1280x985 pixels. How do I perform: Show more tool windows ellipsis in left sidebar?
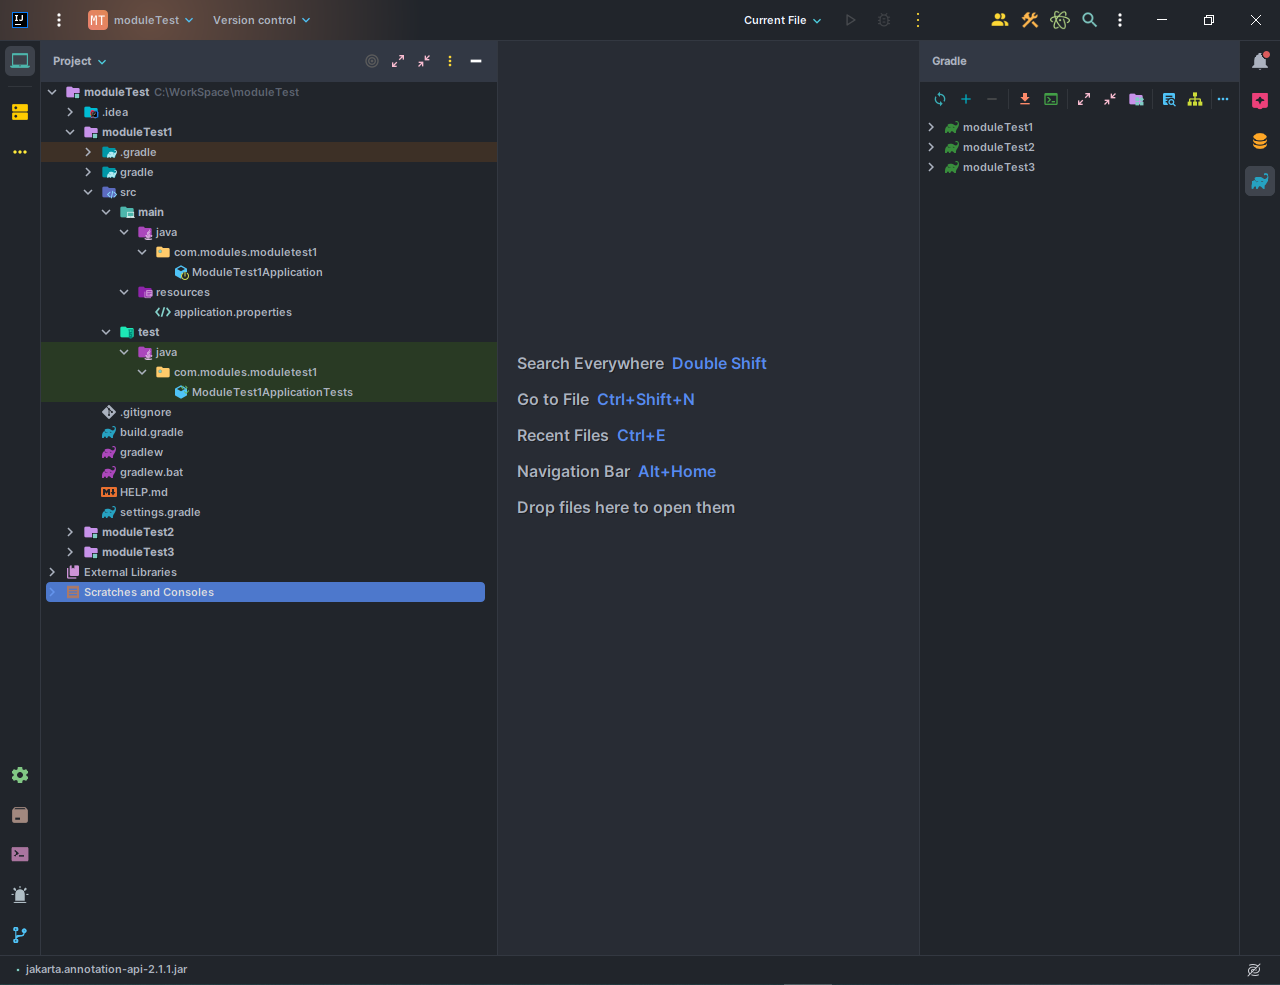[20, 152]
